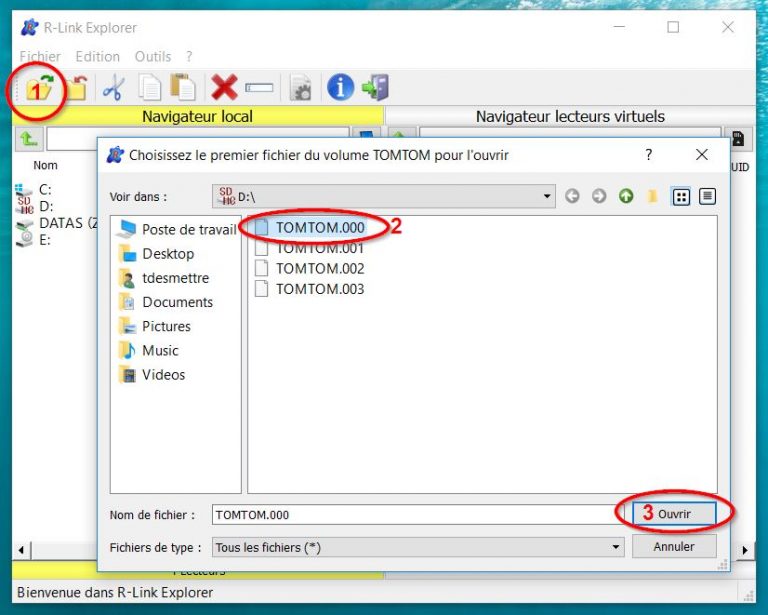This screenshot has height=615, width=768.
Task: Switch file dialog to detail view
Action: [707, 197]
